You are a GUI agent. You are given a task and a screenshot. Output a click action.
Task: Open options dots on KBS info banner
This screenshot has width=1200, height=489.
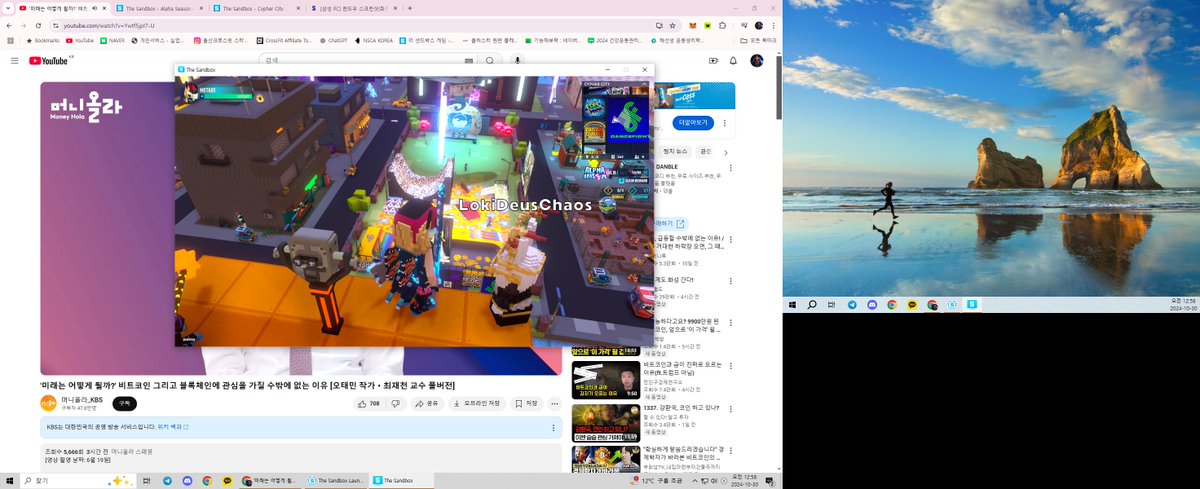click(x=555, y=427)
